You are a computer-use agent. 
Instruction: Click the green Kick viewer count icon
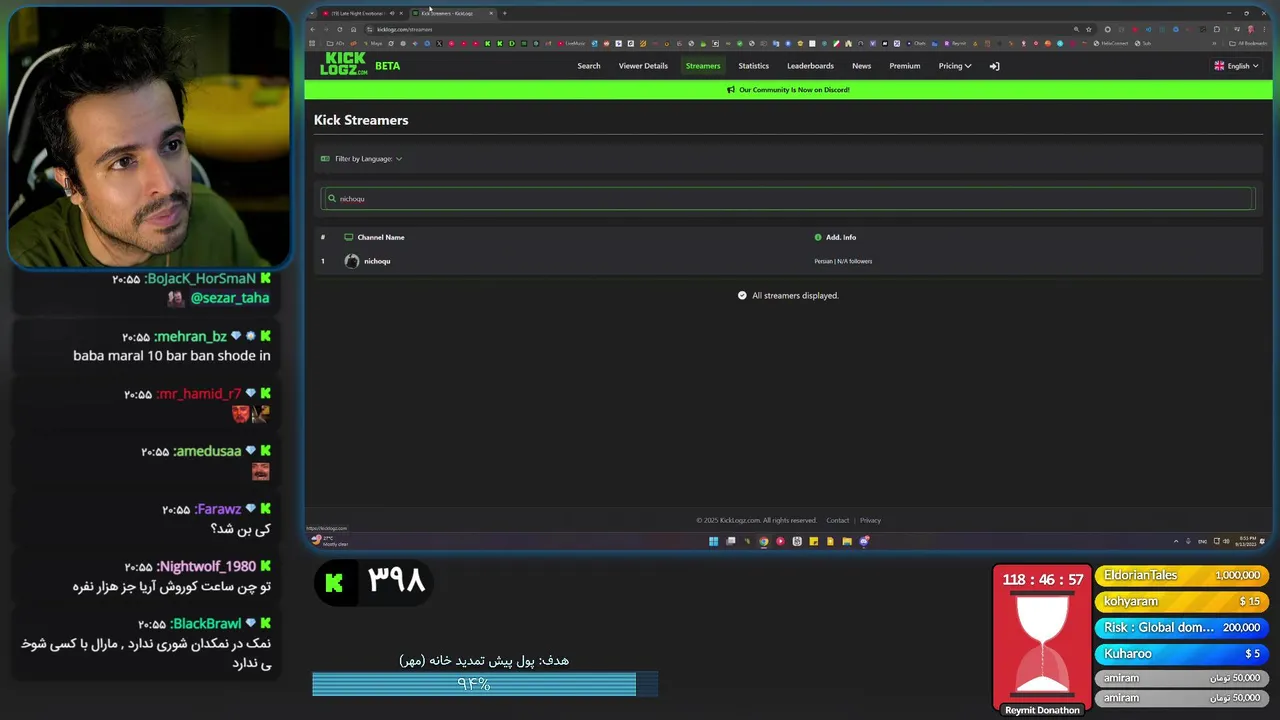click(x=334, y=584)
